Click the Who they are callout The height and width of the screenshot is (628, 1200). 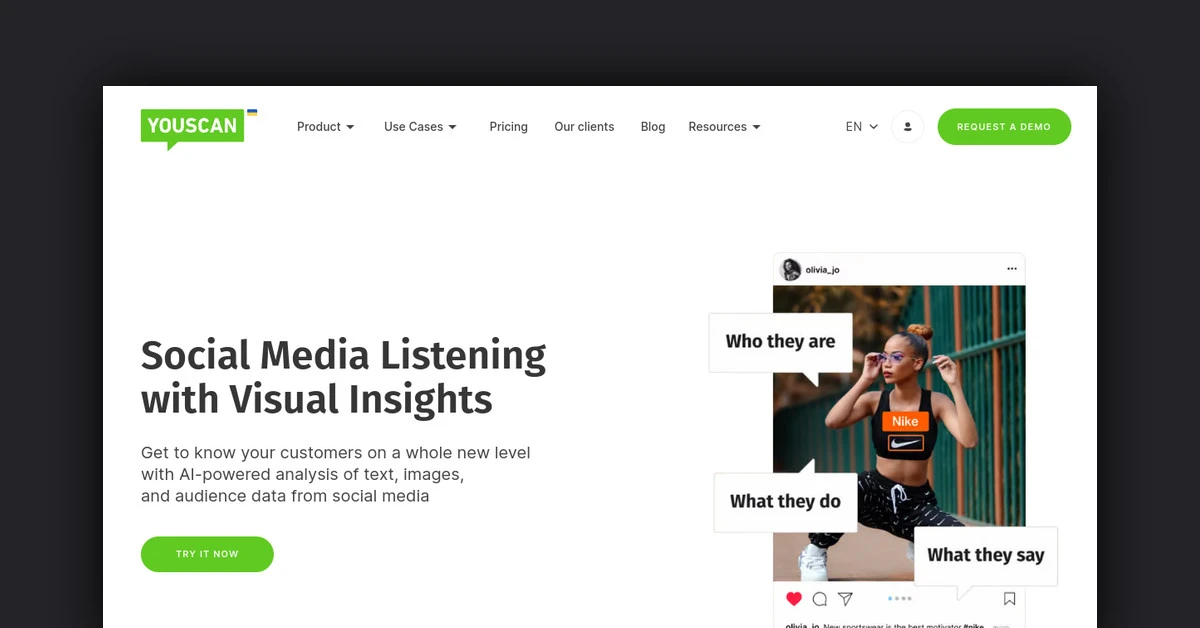tap(780, 343)
